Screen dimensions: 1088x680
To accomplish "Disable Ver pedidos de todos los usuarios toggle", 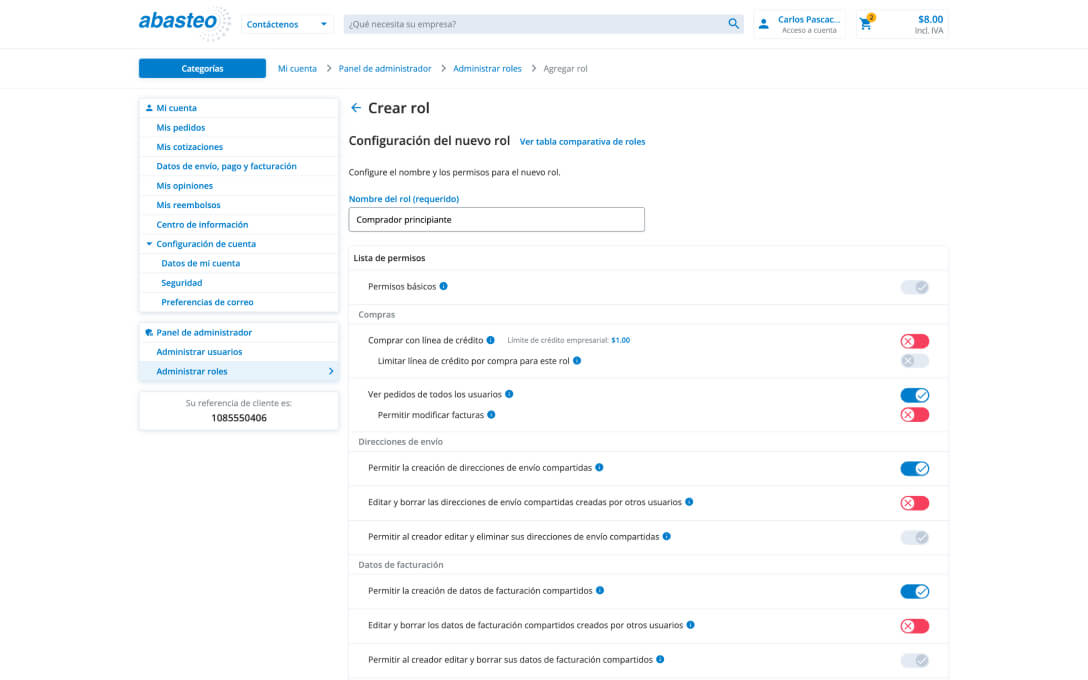I will pos(914,395).
